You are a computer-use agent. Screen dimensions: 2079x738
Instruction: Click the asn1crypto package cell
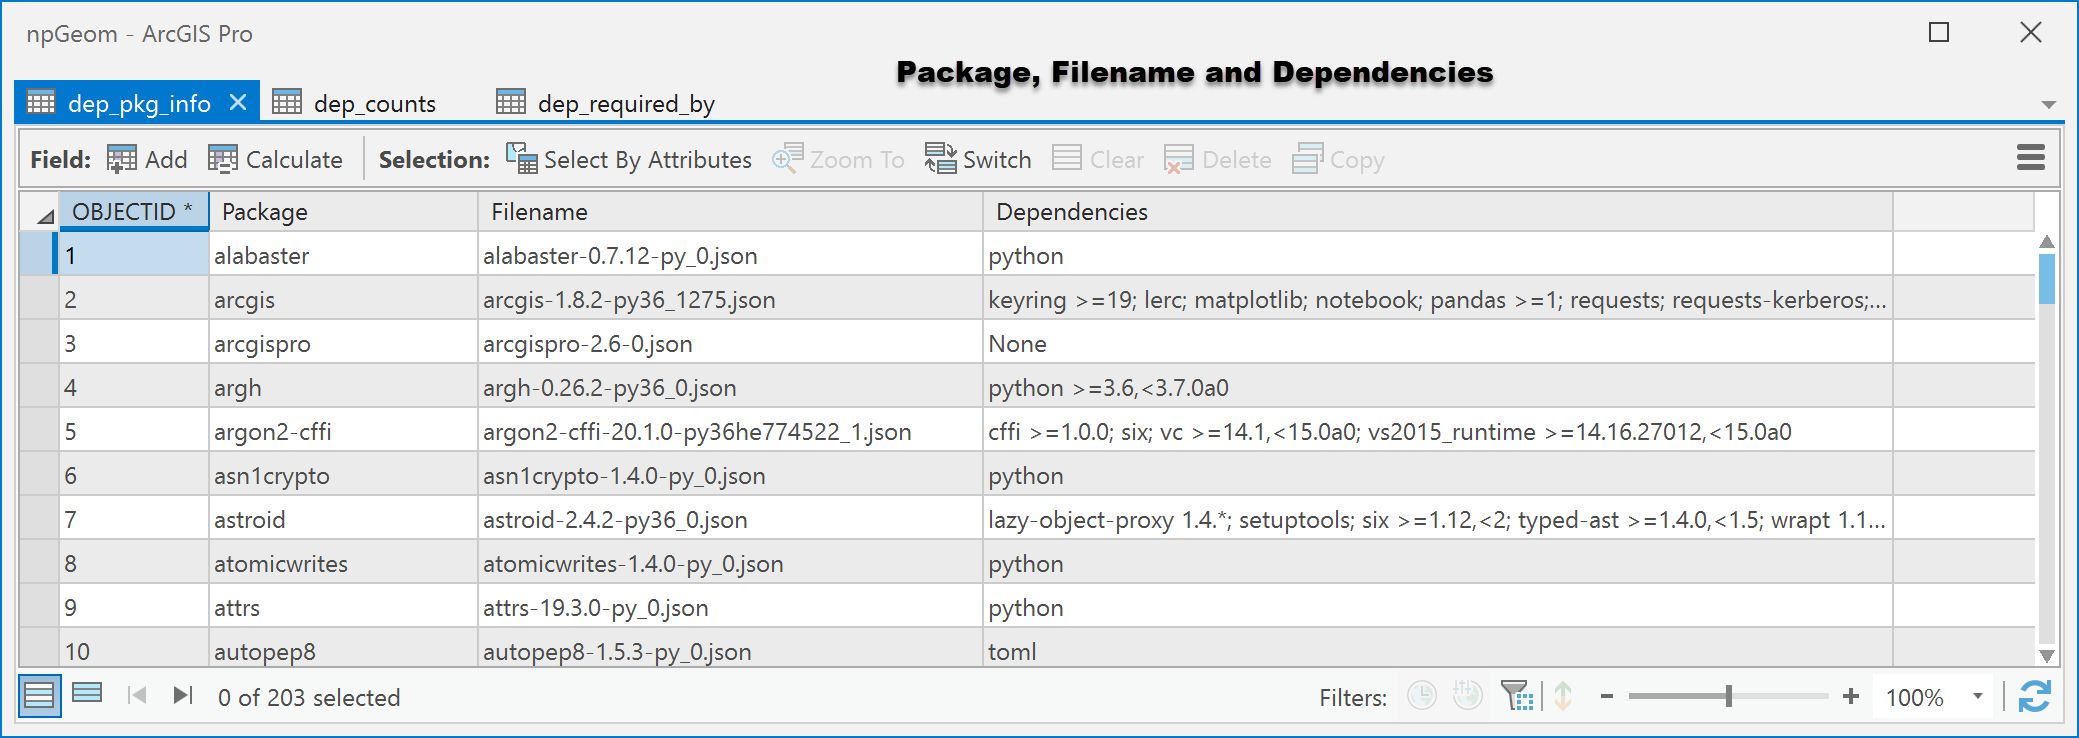click(x=343, y=475)
